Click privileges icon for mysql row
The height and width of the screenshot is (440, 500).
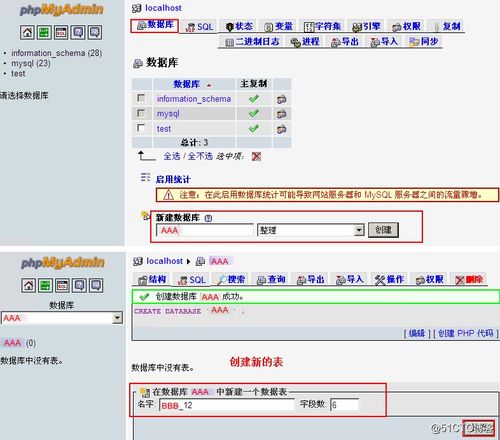click(x=281, y=114)
